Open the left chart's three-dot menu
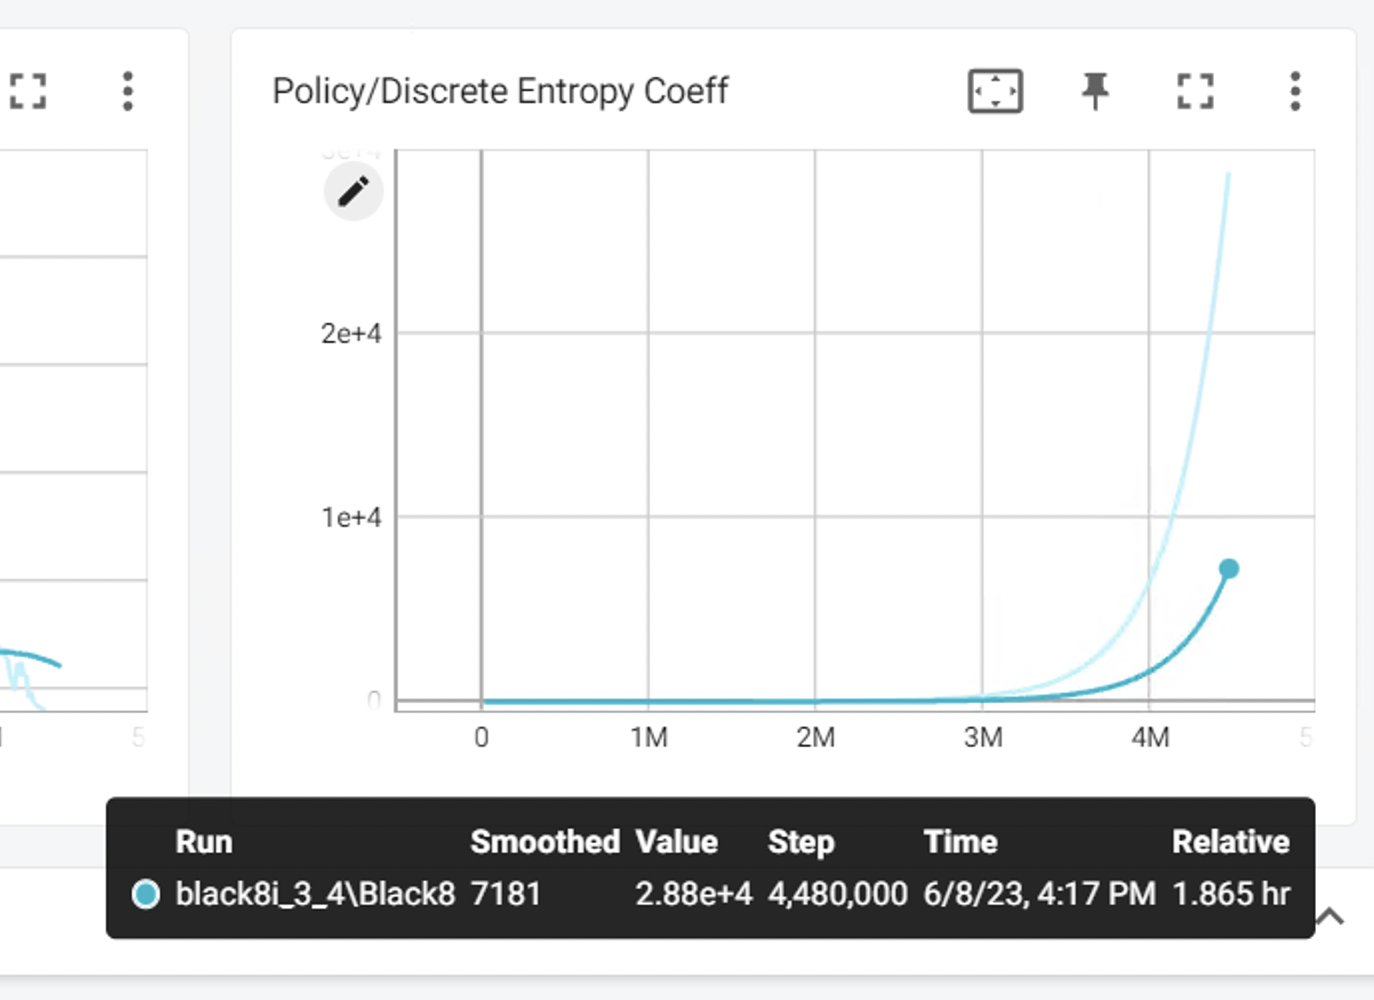The width and height of the screenshot is (1374, 1000). pos(128,91)
